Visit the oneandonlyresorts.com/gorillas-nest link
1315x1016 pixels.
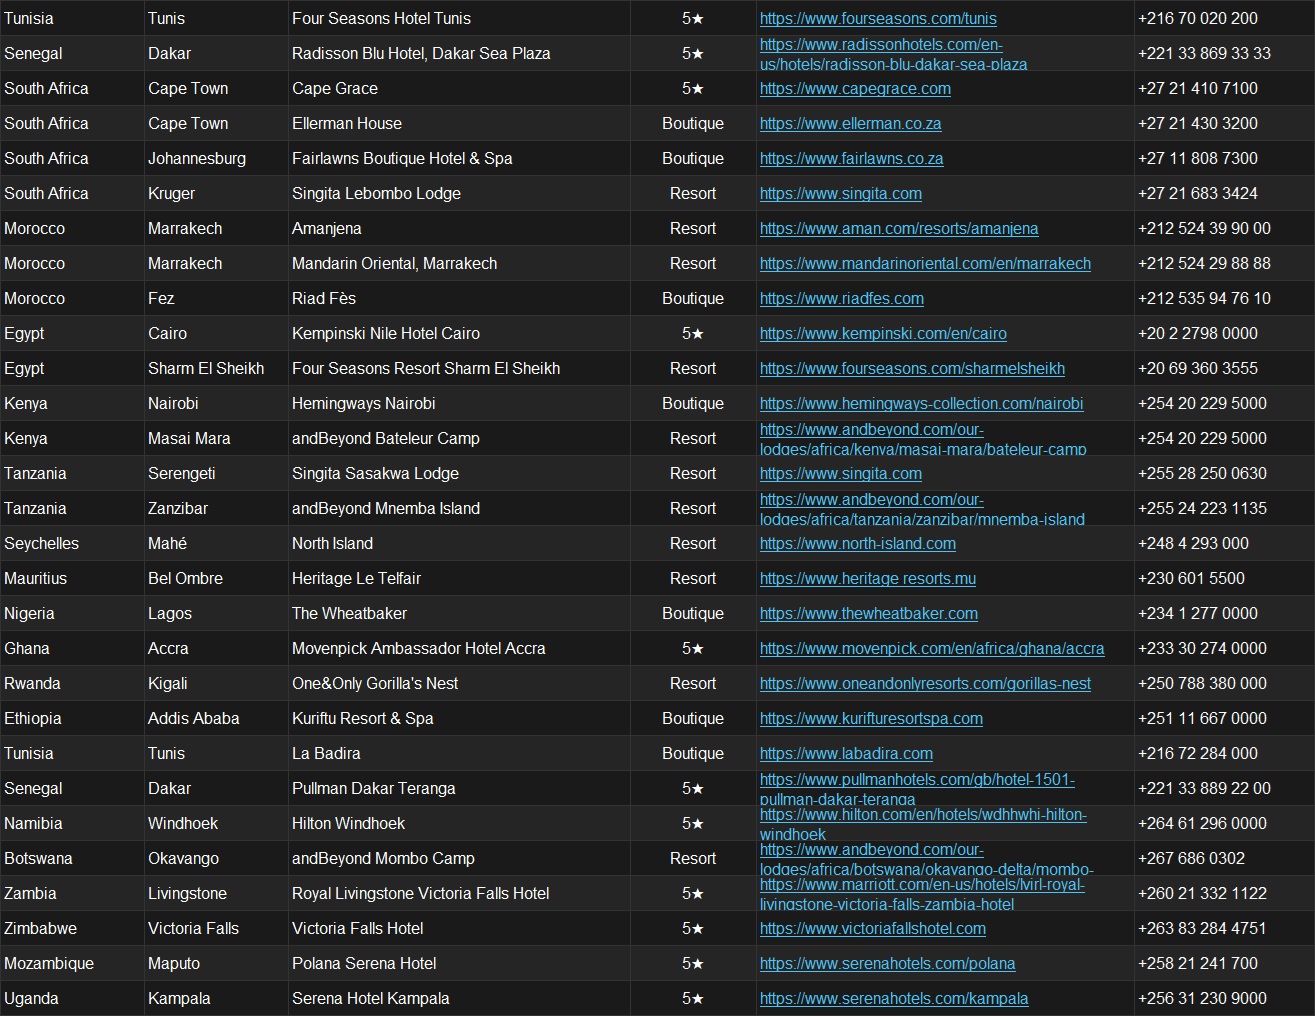925,683
